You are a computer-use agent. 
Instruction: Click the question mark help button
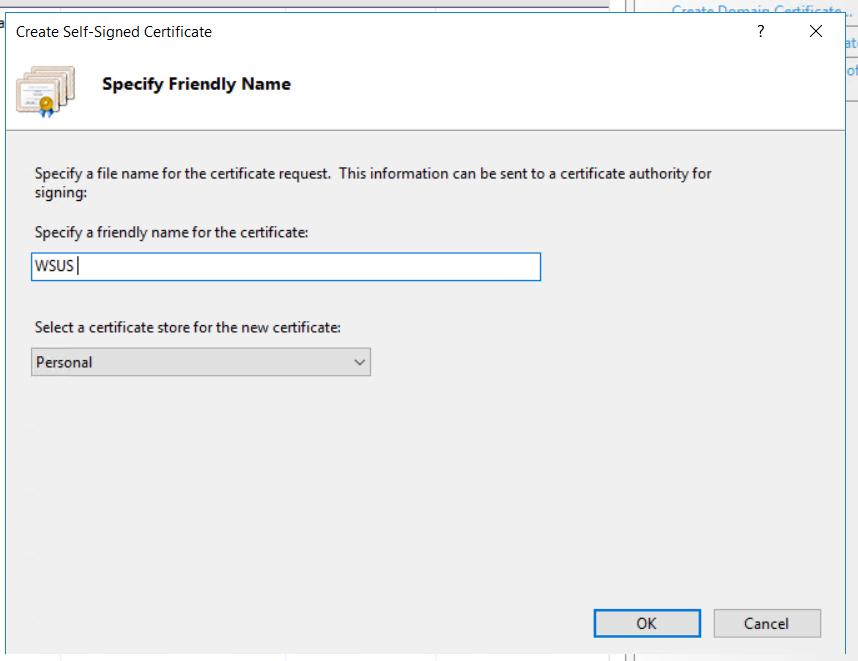click(x=761, y=32)
